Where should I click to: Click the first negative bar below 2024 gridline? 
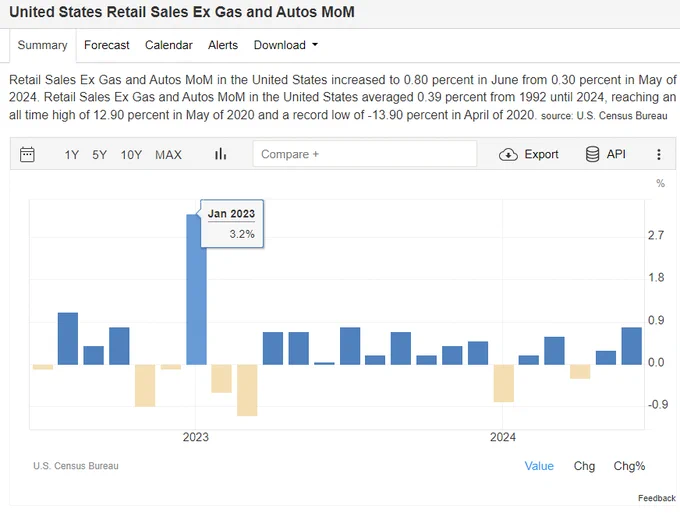pos(503,383)
